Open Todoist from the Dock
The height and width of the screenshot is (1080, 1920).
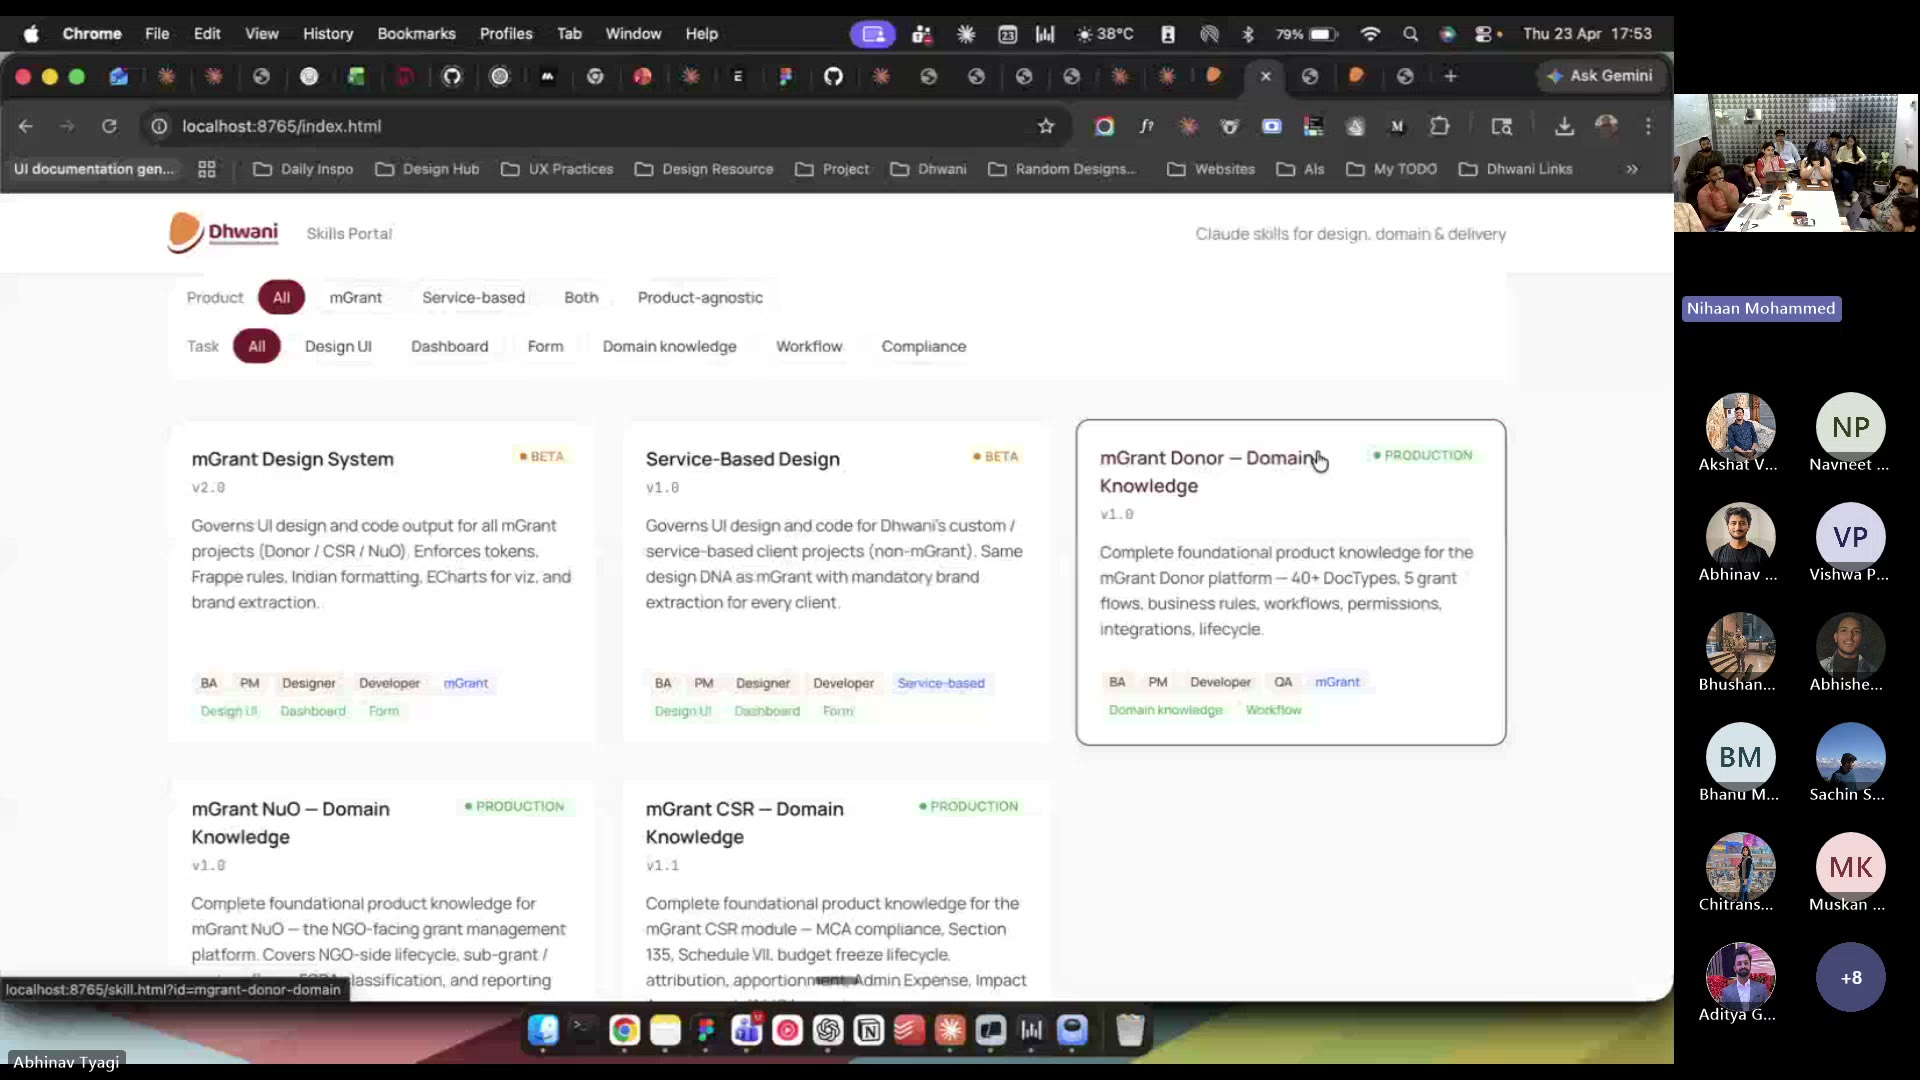(x=908, y=1032)
